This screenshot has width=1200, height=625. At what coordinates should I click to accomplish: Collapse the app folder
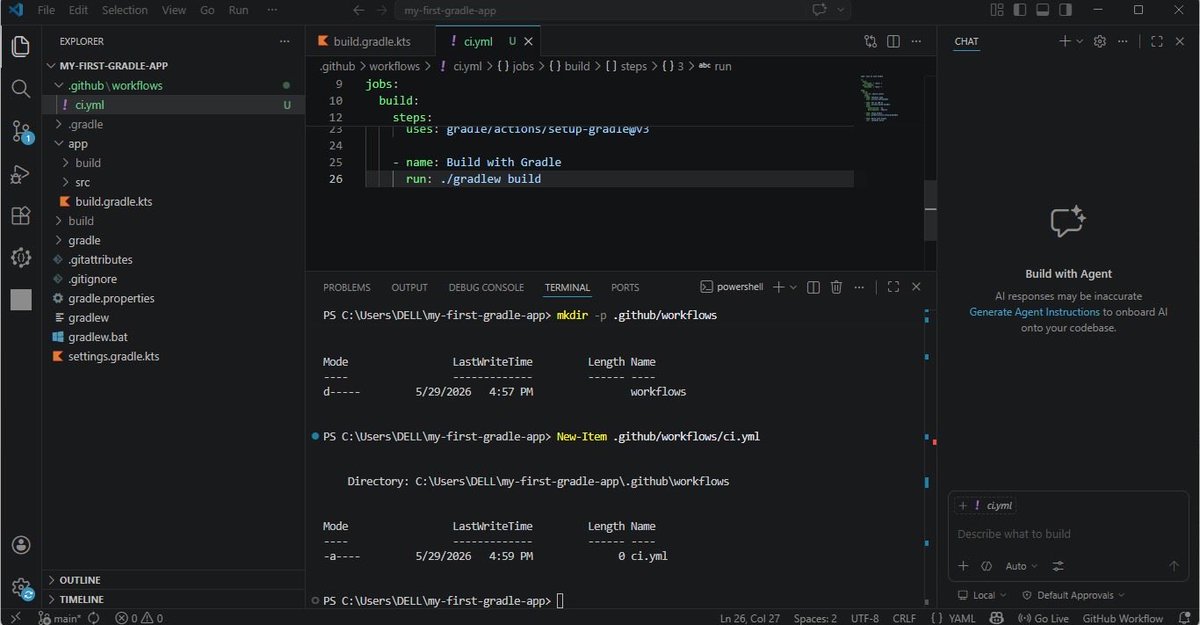pos(174,143)
